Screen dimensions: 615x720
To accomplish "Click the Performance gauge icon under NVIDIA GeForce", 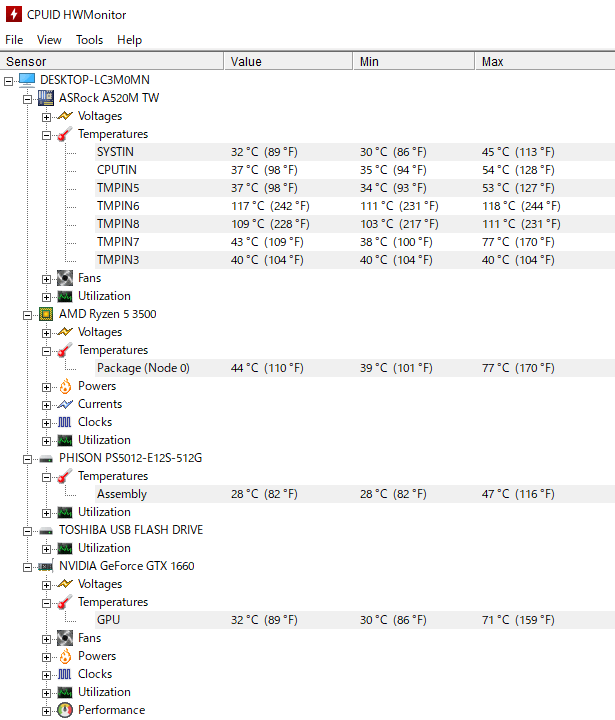I will [65, 710].
